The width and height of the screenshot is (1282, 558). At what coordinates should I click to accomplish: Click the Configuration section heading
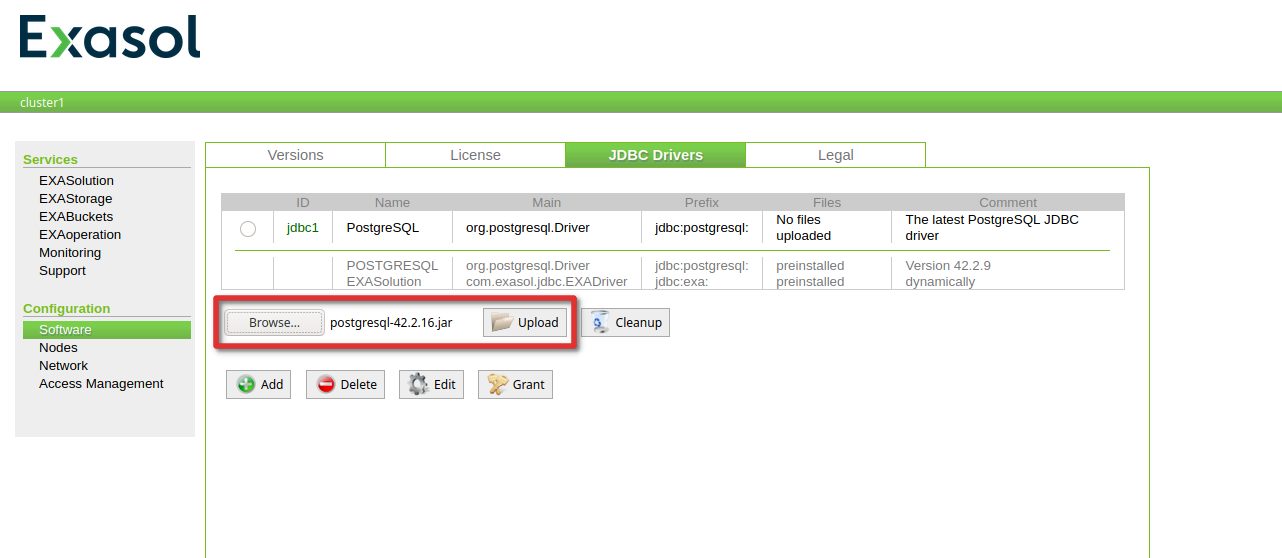click(67, 309)
